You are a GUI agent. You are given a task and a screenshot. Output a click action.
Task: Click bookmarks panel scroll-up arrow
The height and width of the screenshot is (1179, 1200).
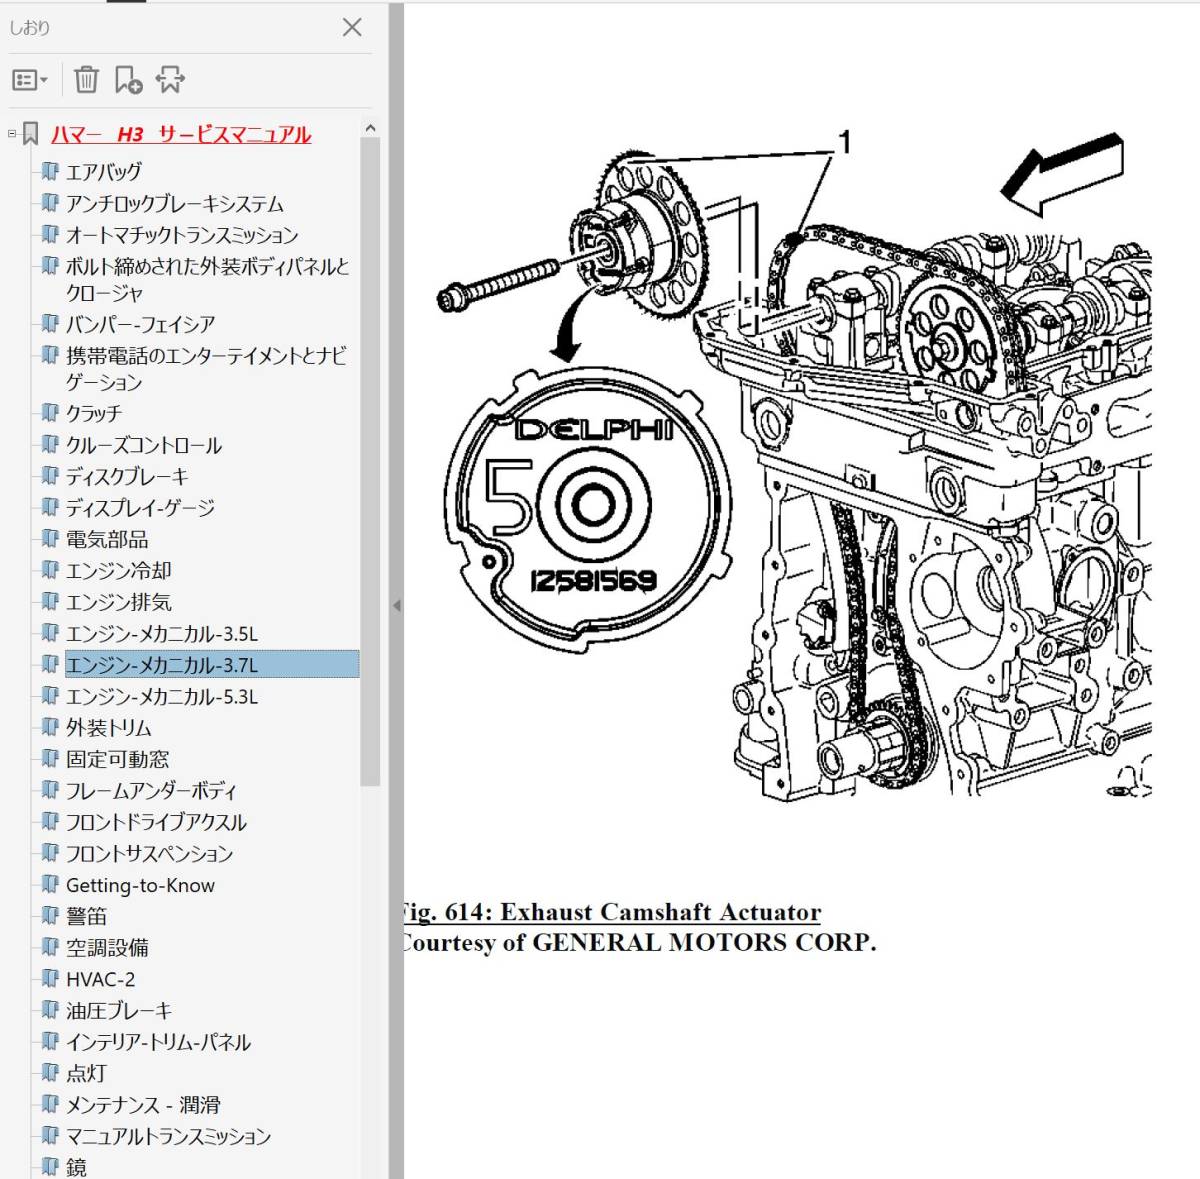[x=370, y=128]
